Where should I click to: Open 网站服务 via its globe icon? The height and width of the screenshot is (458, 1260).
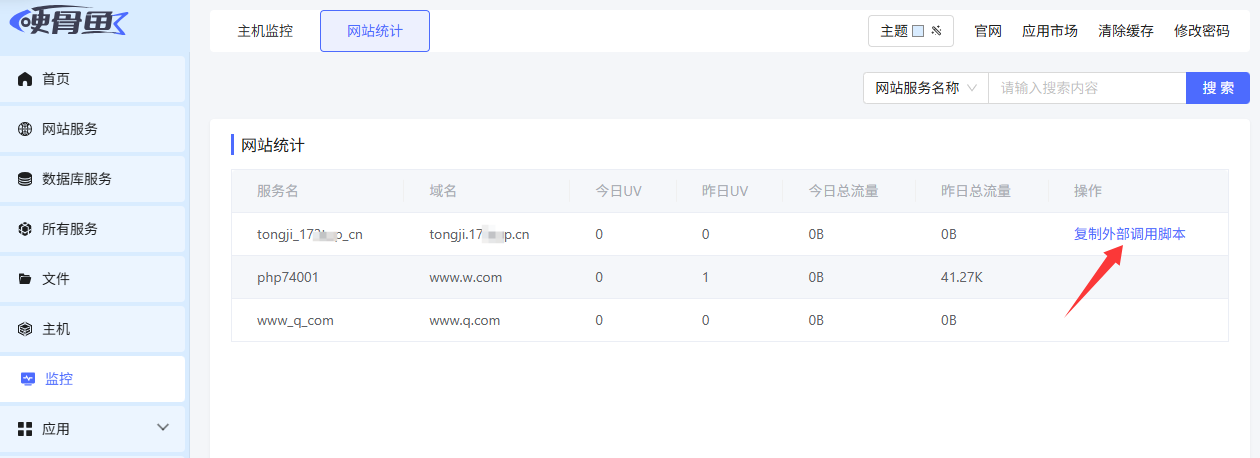tap(25, 129)
